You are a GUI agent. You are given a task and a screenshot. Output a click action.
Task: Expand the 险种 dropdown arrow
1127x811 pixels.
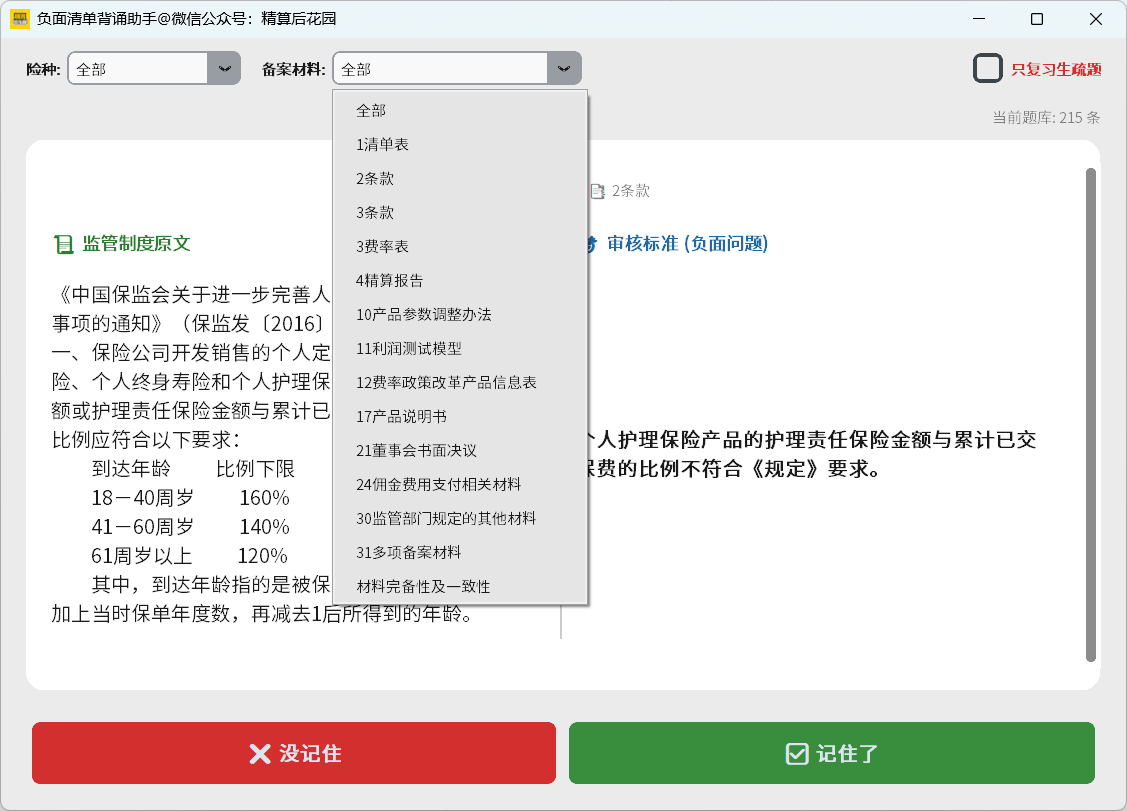[x=224, y=69]
